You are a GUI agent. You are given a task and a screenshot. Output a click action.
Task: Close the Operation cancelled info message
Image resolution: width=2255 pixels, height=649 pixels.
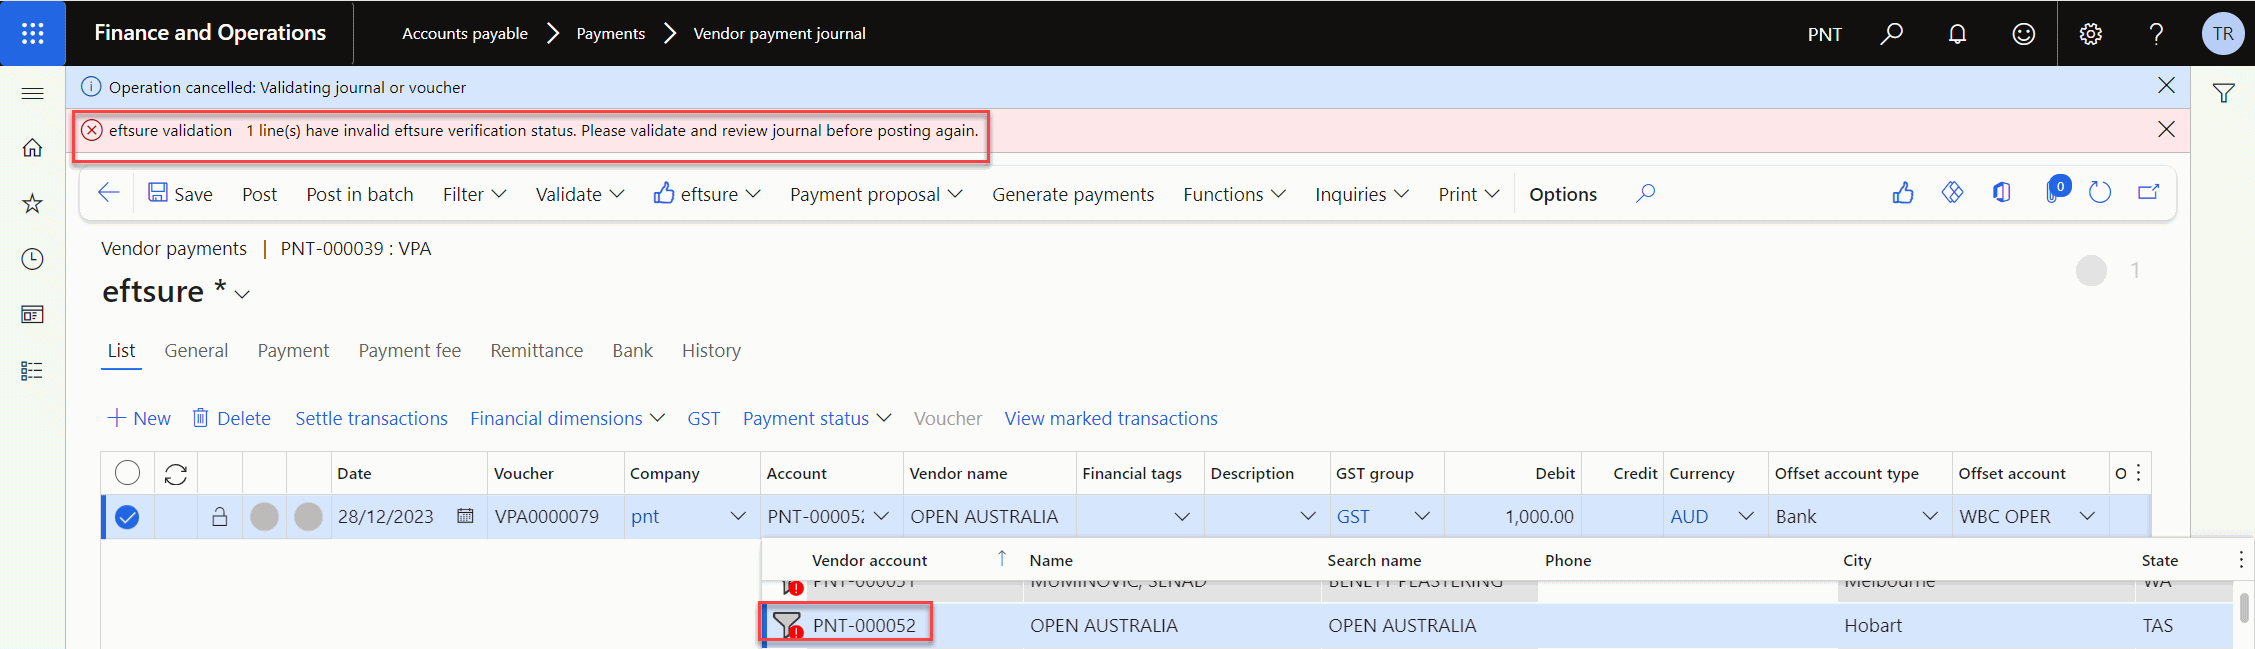pyautogui.click(x=2166, y=86)
